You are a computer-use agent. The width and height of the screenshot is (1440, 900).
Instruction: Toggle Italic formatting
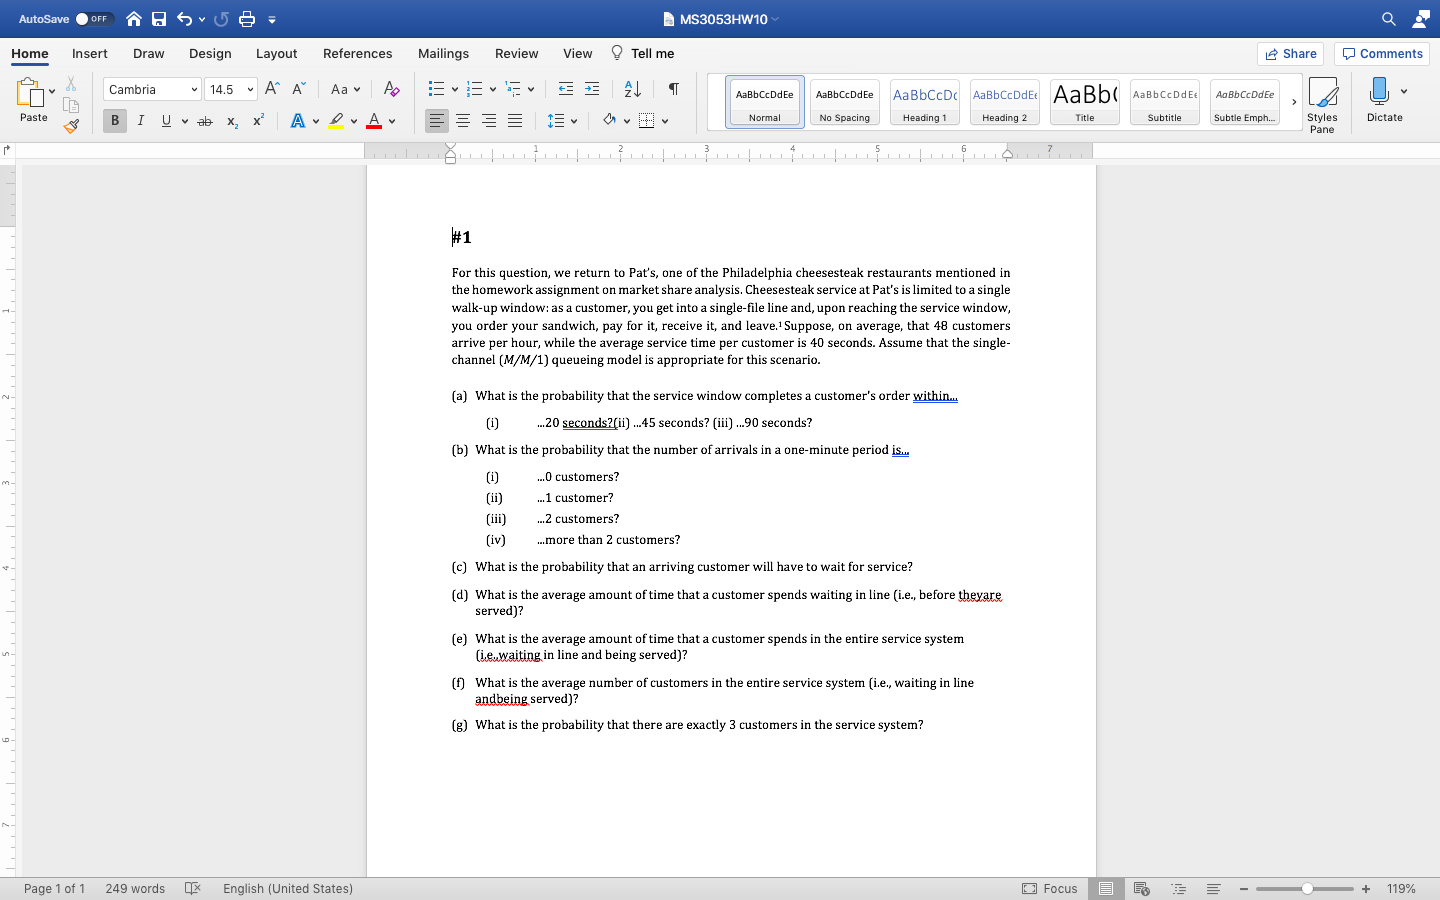tap(140, 121)
